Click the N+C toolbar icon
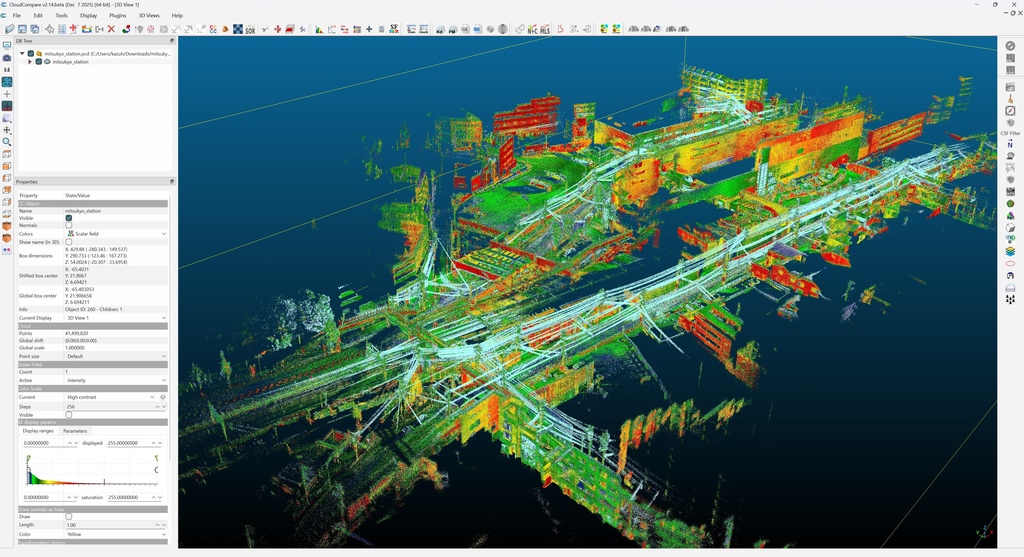Image resolution: width=1024 pixels, height=557 pixels. (x=533, y=29)
